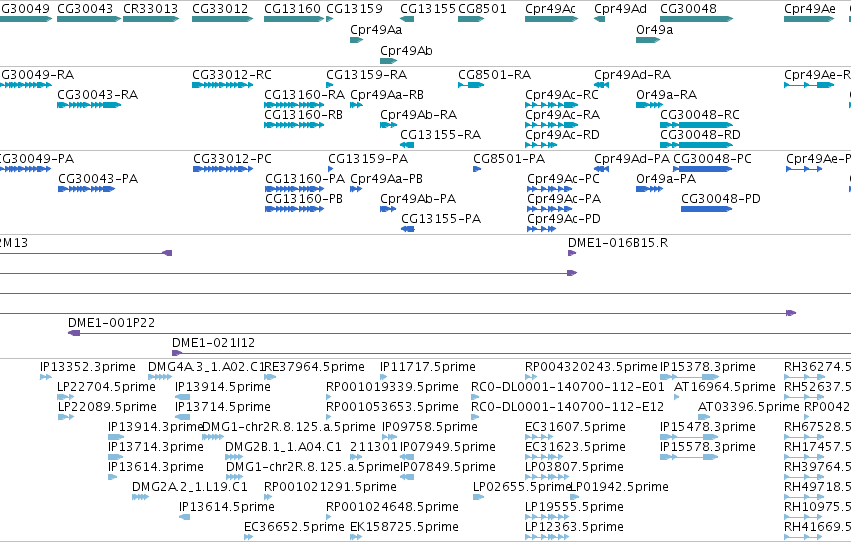The height and width of the screenshot is (542, 851).
Task: Select the CG30043 gene feature
Action: [x=89, y=19]
